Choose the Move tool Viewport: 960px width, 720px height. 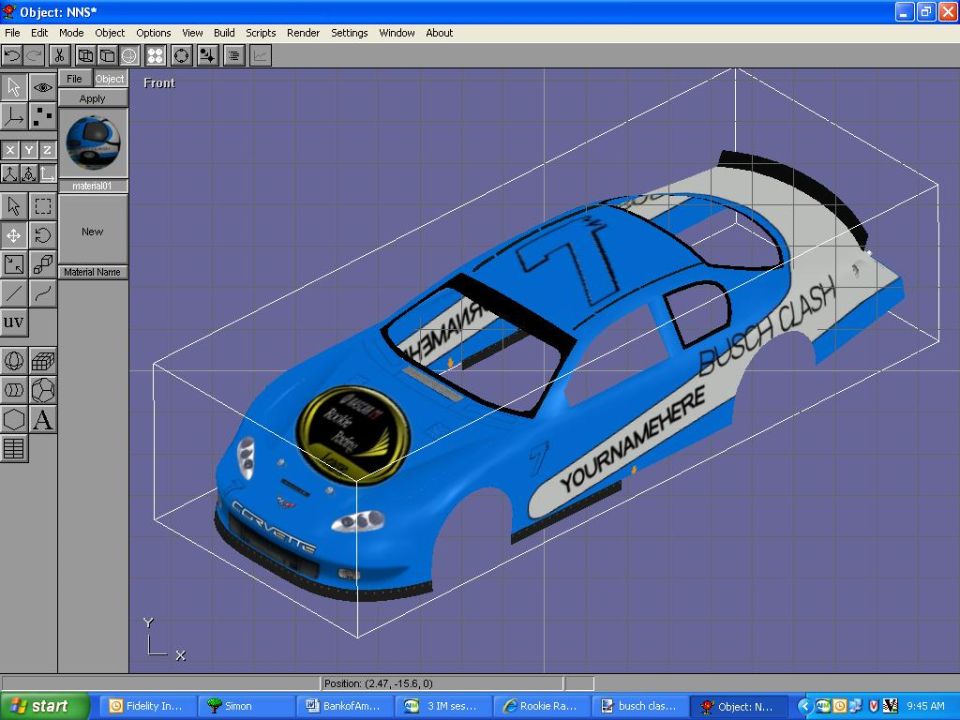click(13, 235)
